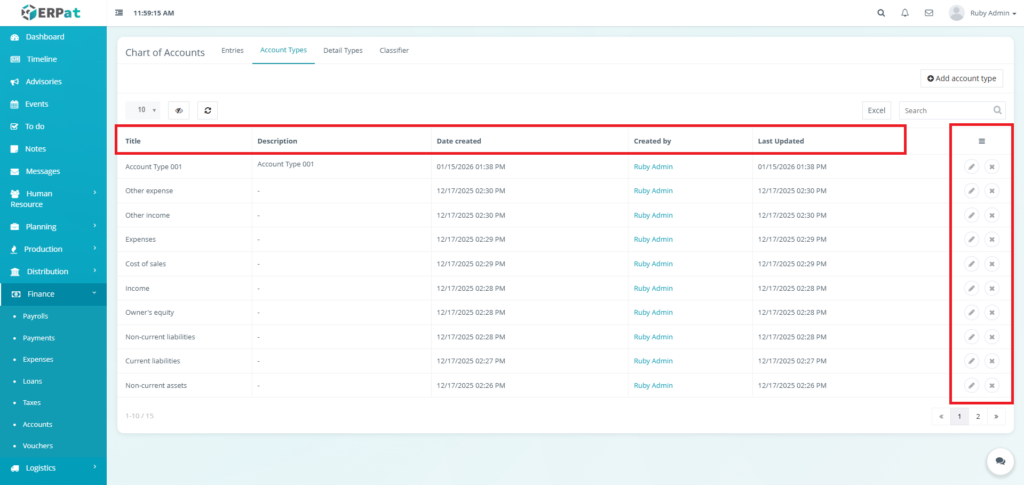Image resolution: width=1024 pixels, height=485 pixels.
Task: Switch to the Entries tab
Action: coord(232,50)
